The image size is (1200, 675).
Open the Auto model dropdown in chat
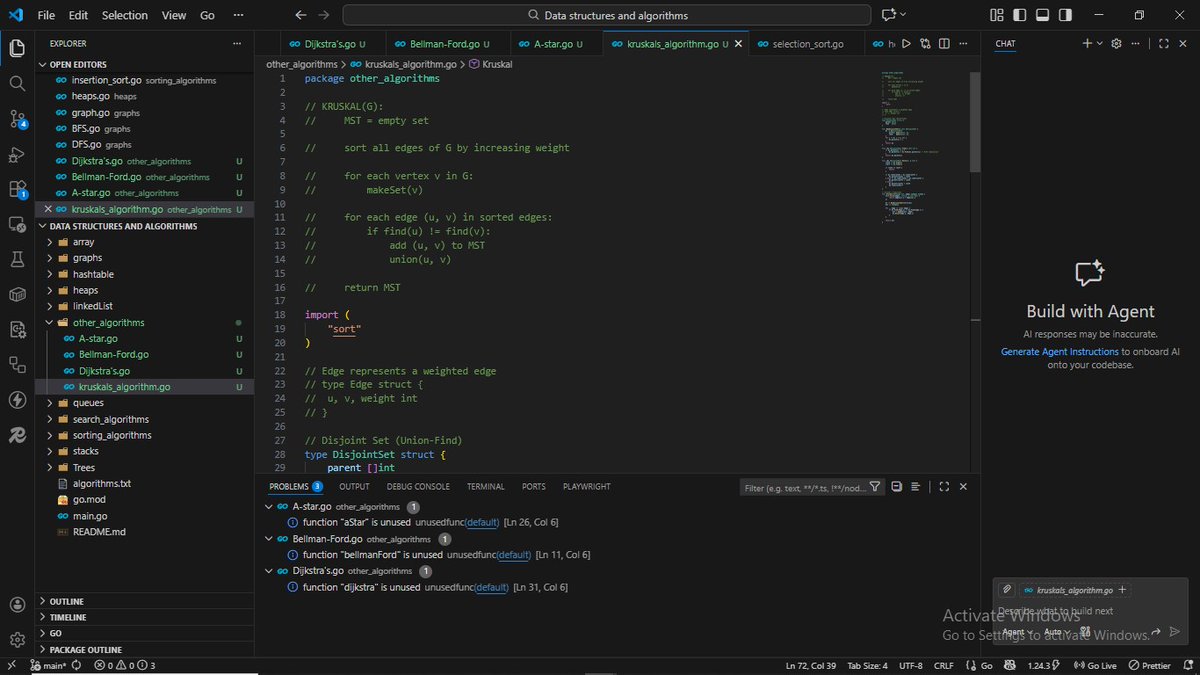point(1057,632)
